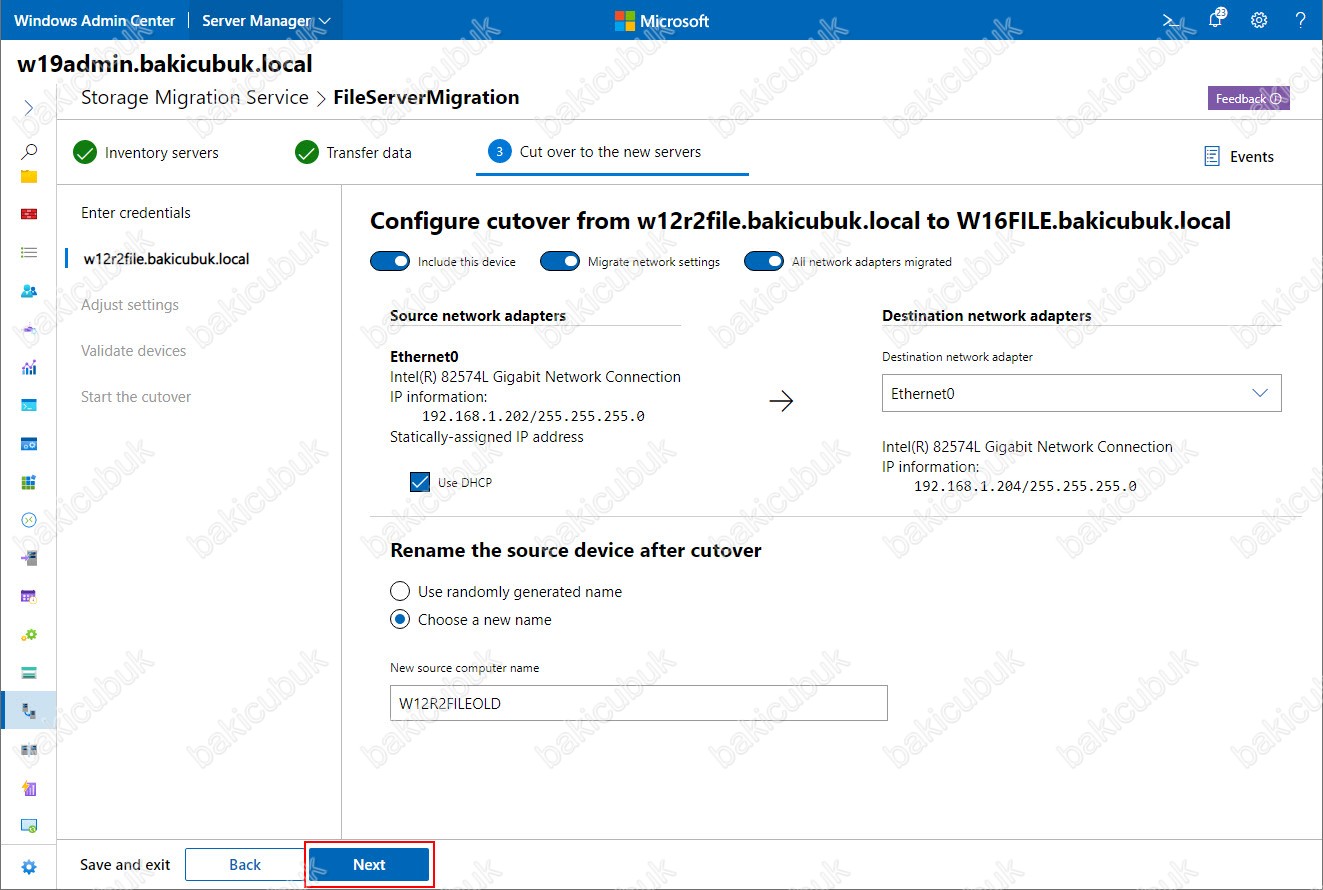
Task: Go to the Transfer data step tab
Action: pos(354,153)
